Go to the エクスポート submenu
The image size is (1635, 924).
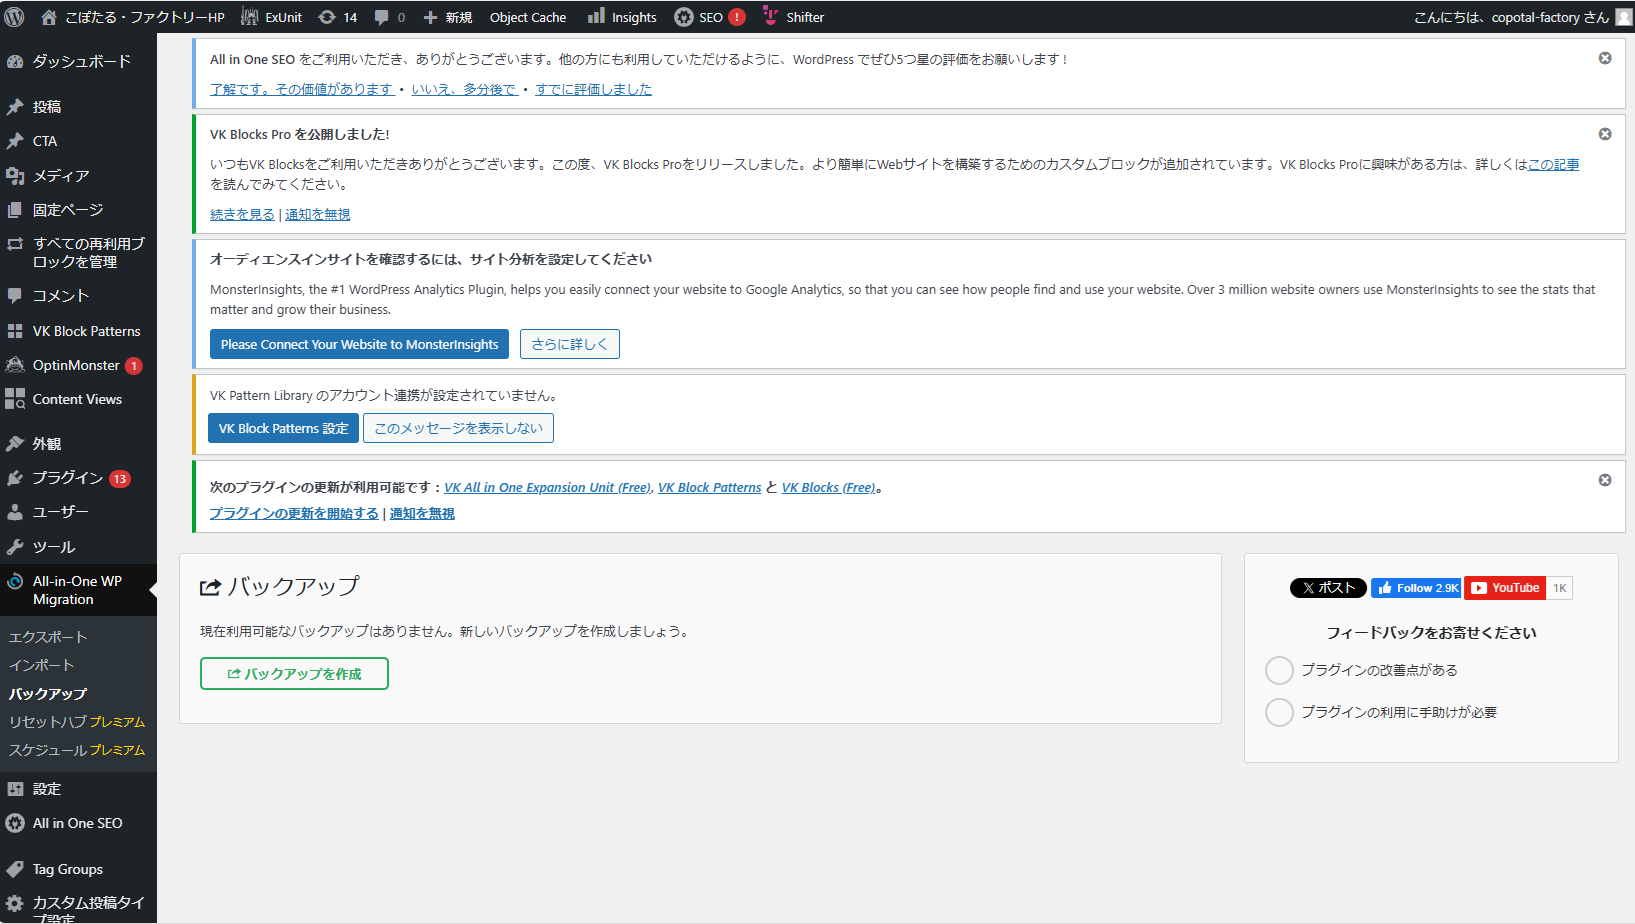click(48, 637)
